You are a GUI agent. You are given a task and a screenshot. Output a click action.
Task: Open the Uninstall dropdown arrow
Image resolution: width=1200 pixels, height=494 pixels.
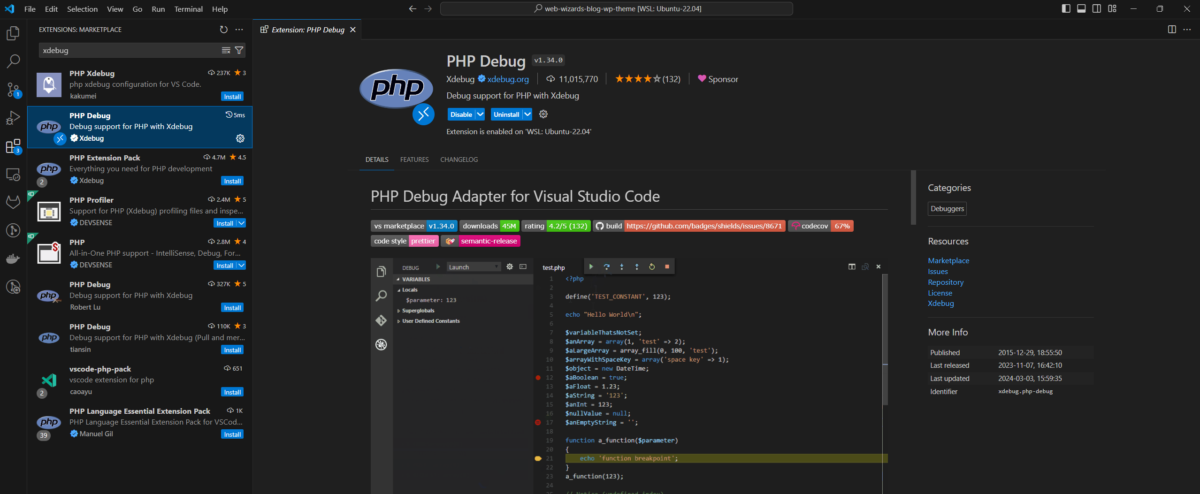(527, 114)
